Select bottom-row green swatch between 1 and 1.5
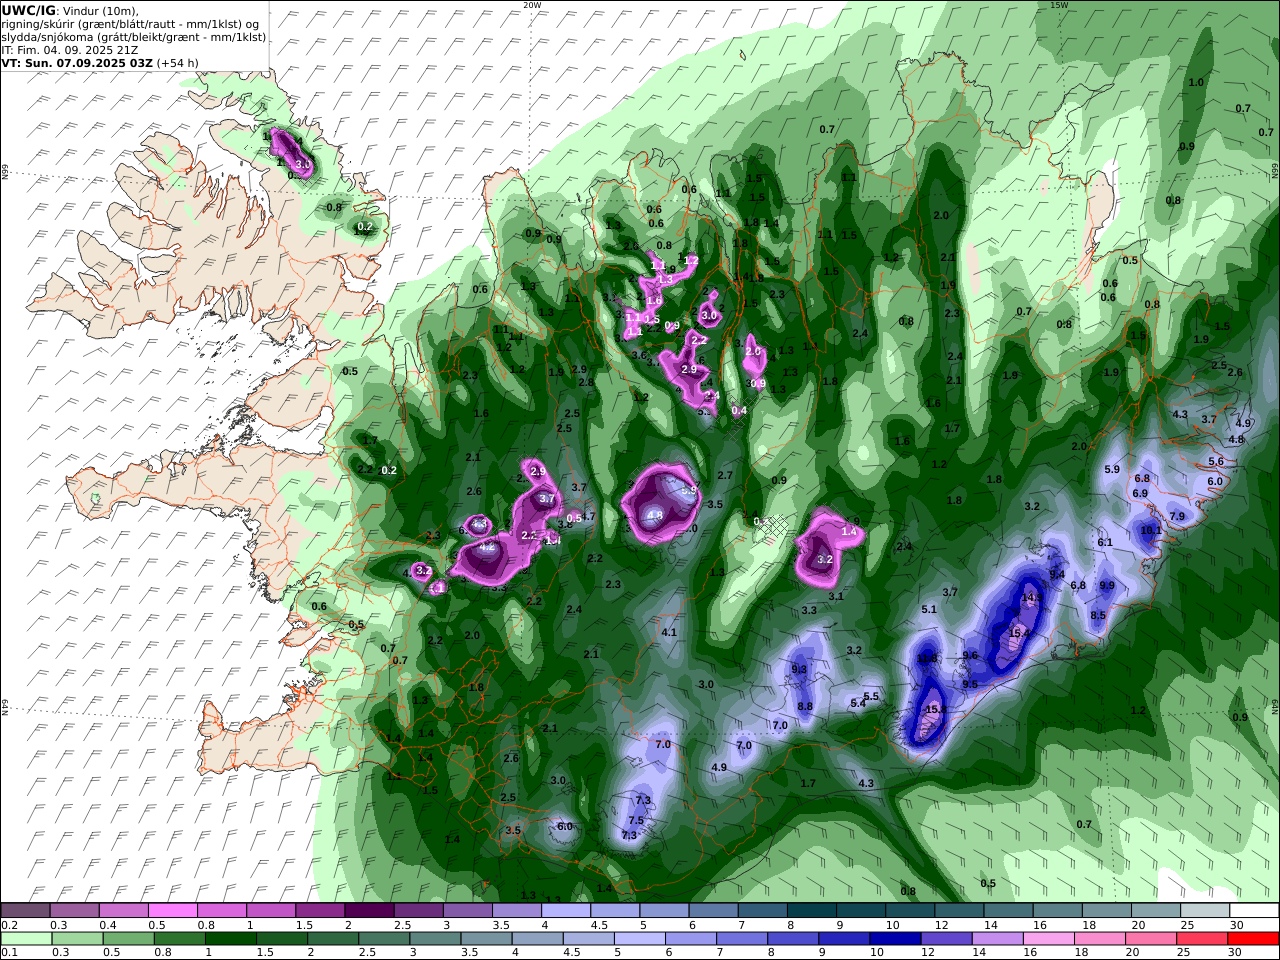This screenshot has width=1280, height=960. (233, 939)
